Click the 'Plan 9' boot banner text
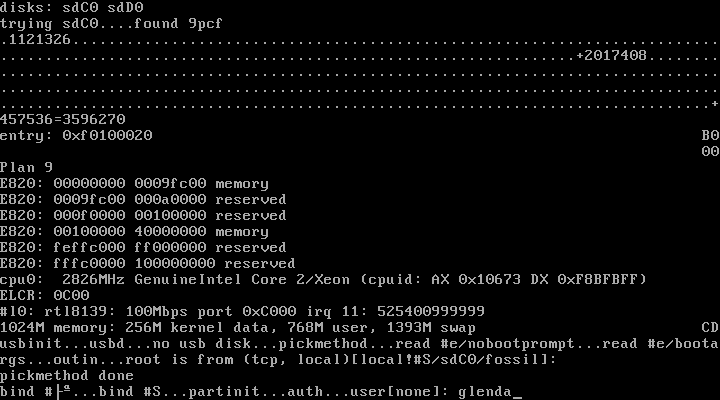The width and height of the screenshot is (720, 400). (x=25, y=167)
